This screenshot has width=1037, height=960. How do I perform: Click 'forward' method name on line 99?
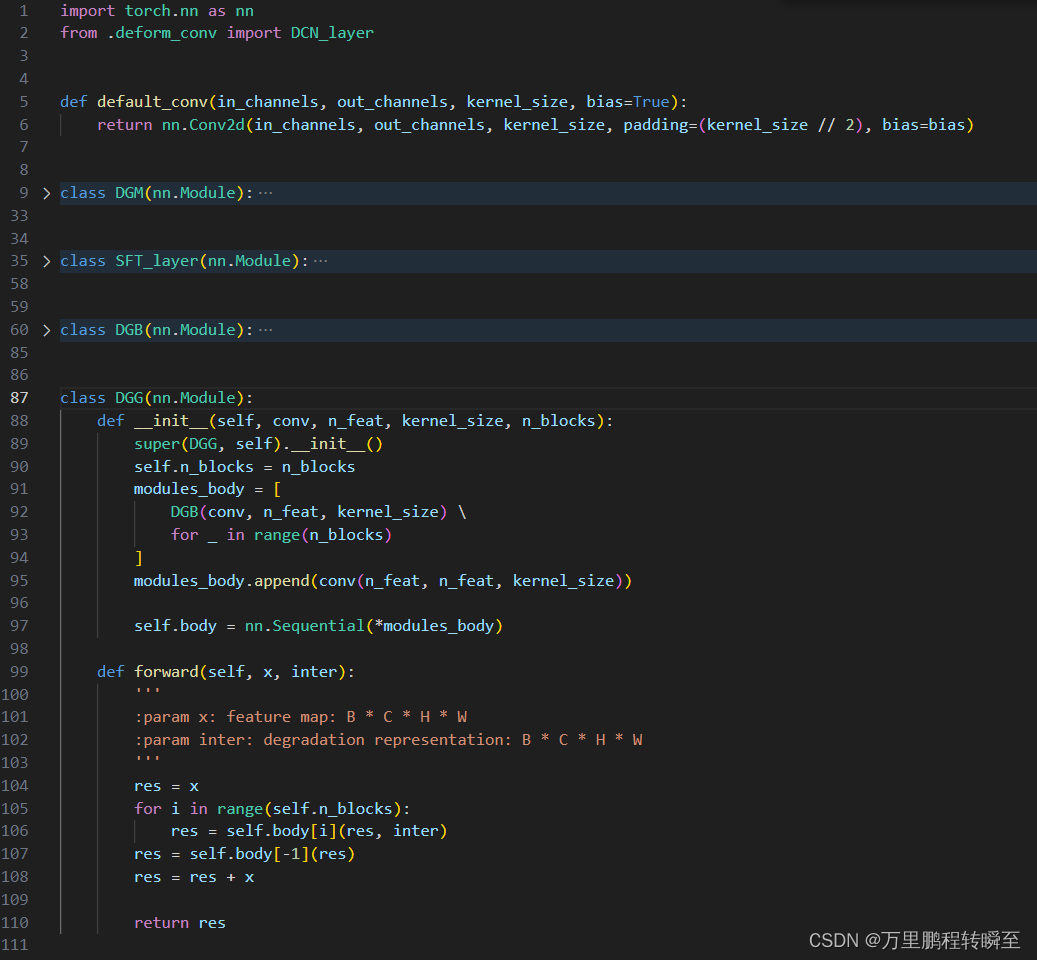[x=166, y=672]
